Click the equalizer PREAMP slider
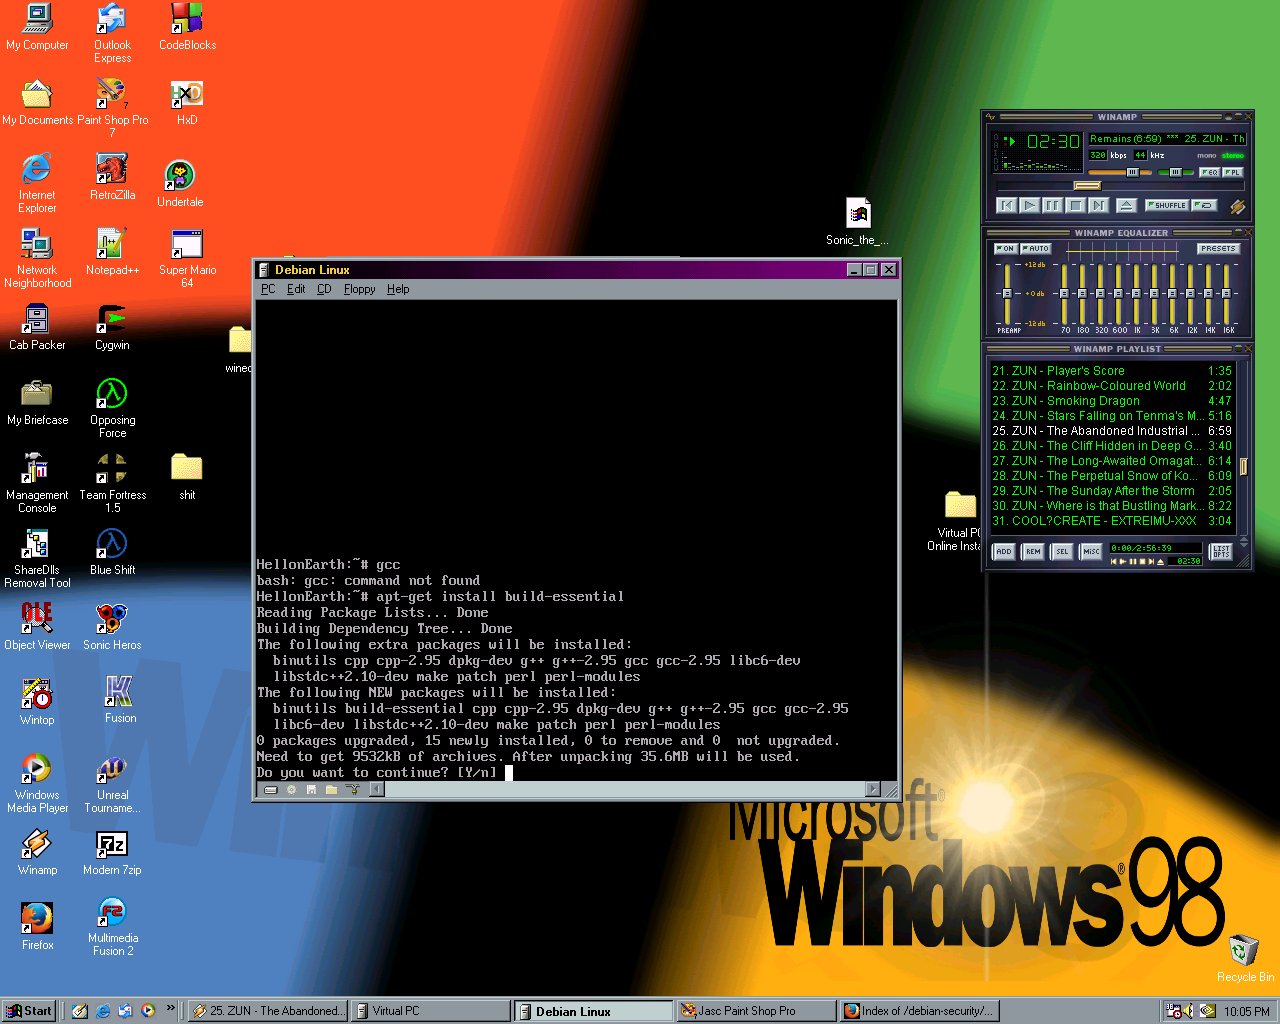 pyautogui.click(x=1006, y=293)
